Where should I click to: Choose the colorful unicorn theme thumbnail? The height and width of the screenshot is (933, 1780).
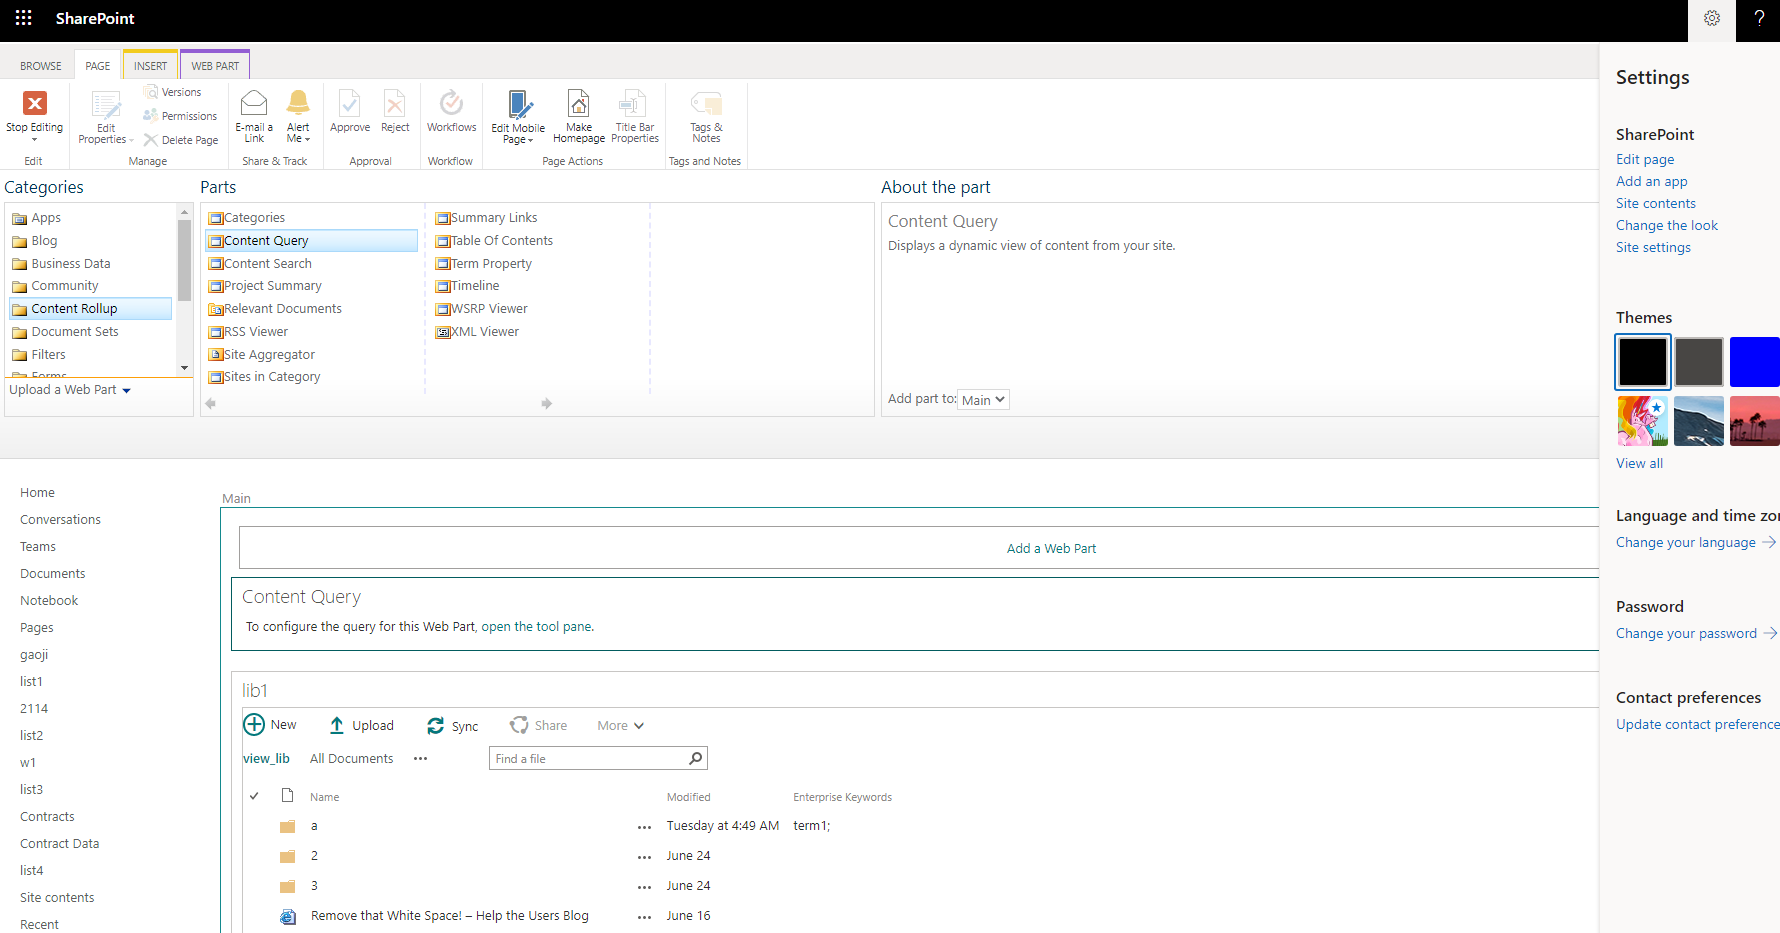point(1643,421)
